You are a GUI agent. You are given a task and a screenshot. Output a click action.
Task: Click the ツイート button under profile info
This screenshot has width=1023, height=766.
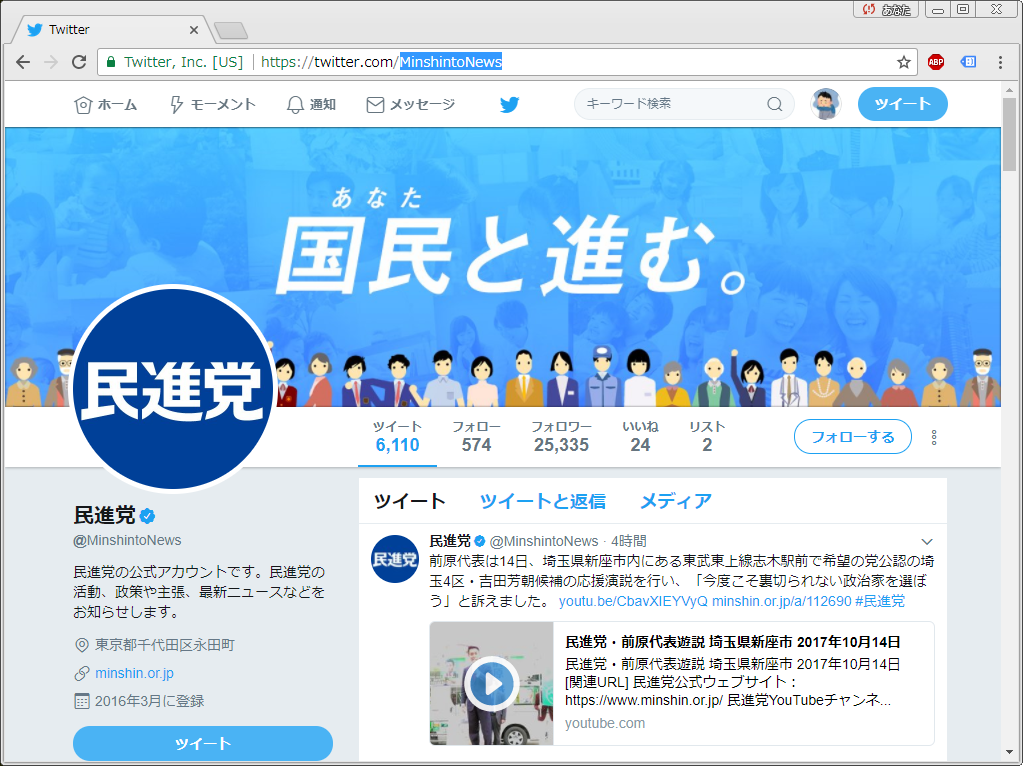pyautogui.click(x=203, y=743)
